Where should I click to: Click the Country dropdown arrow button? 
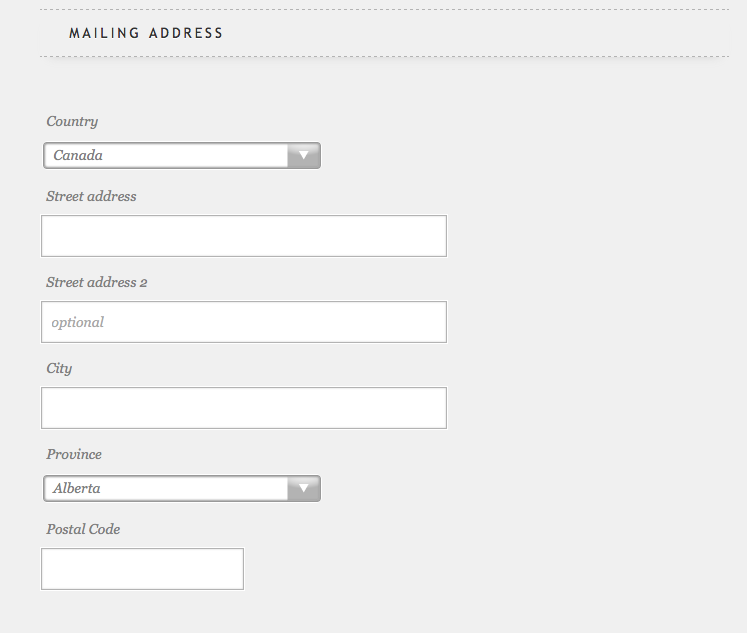[303, 155]
